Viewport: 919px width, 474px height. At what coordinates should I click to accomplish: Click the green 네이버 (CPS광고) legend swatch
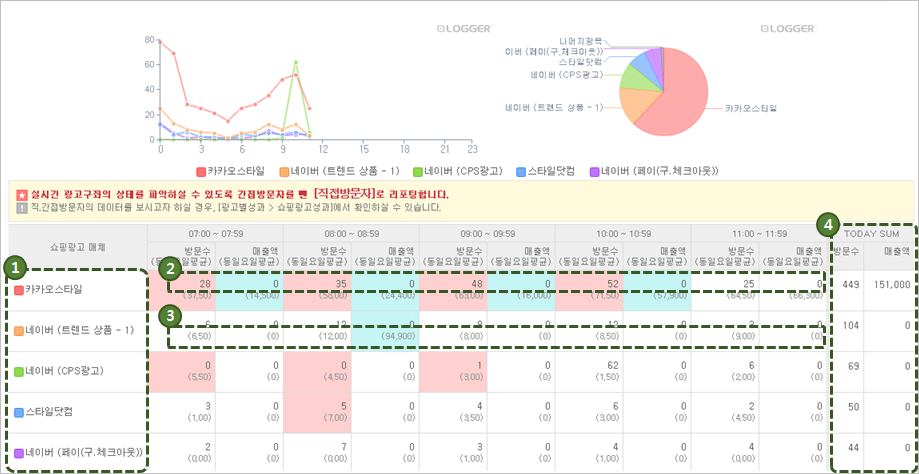click(418, 172)
